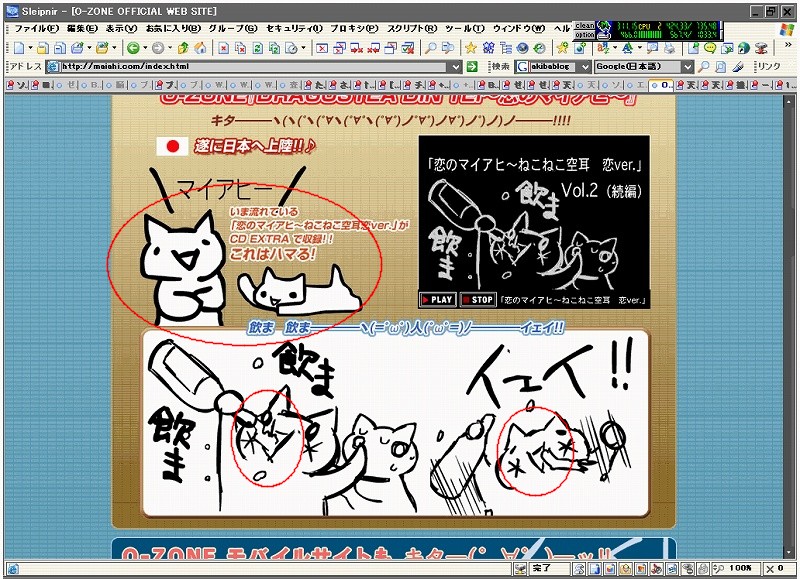This screenshot has height=579, width=800.
Task: Open the プロキシ(P) menu
Action: pyautogui.click(x=355, y=29)
